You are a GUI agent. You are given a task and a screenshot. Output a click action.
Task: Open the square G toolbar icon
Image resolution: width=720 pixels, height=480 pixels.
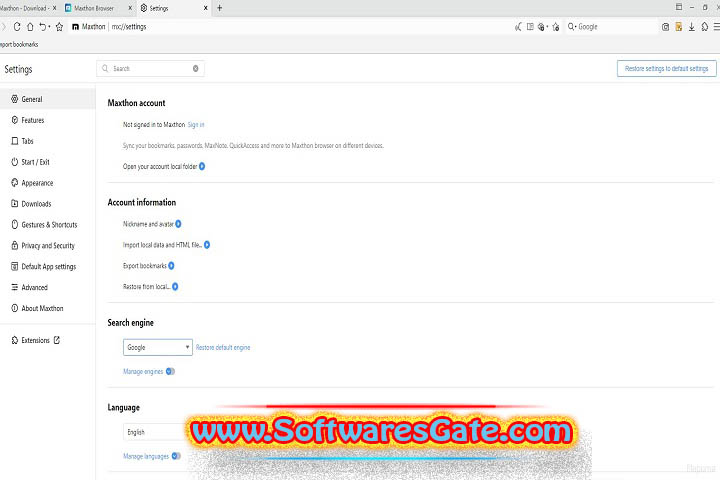click(665, 27)
